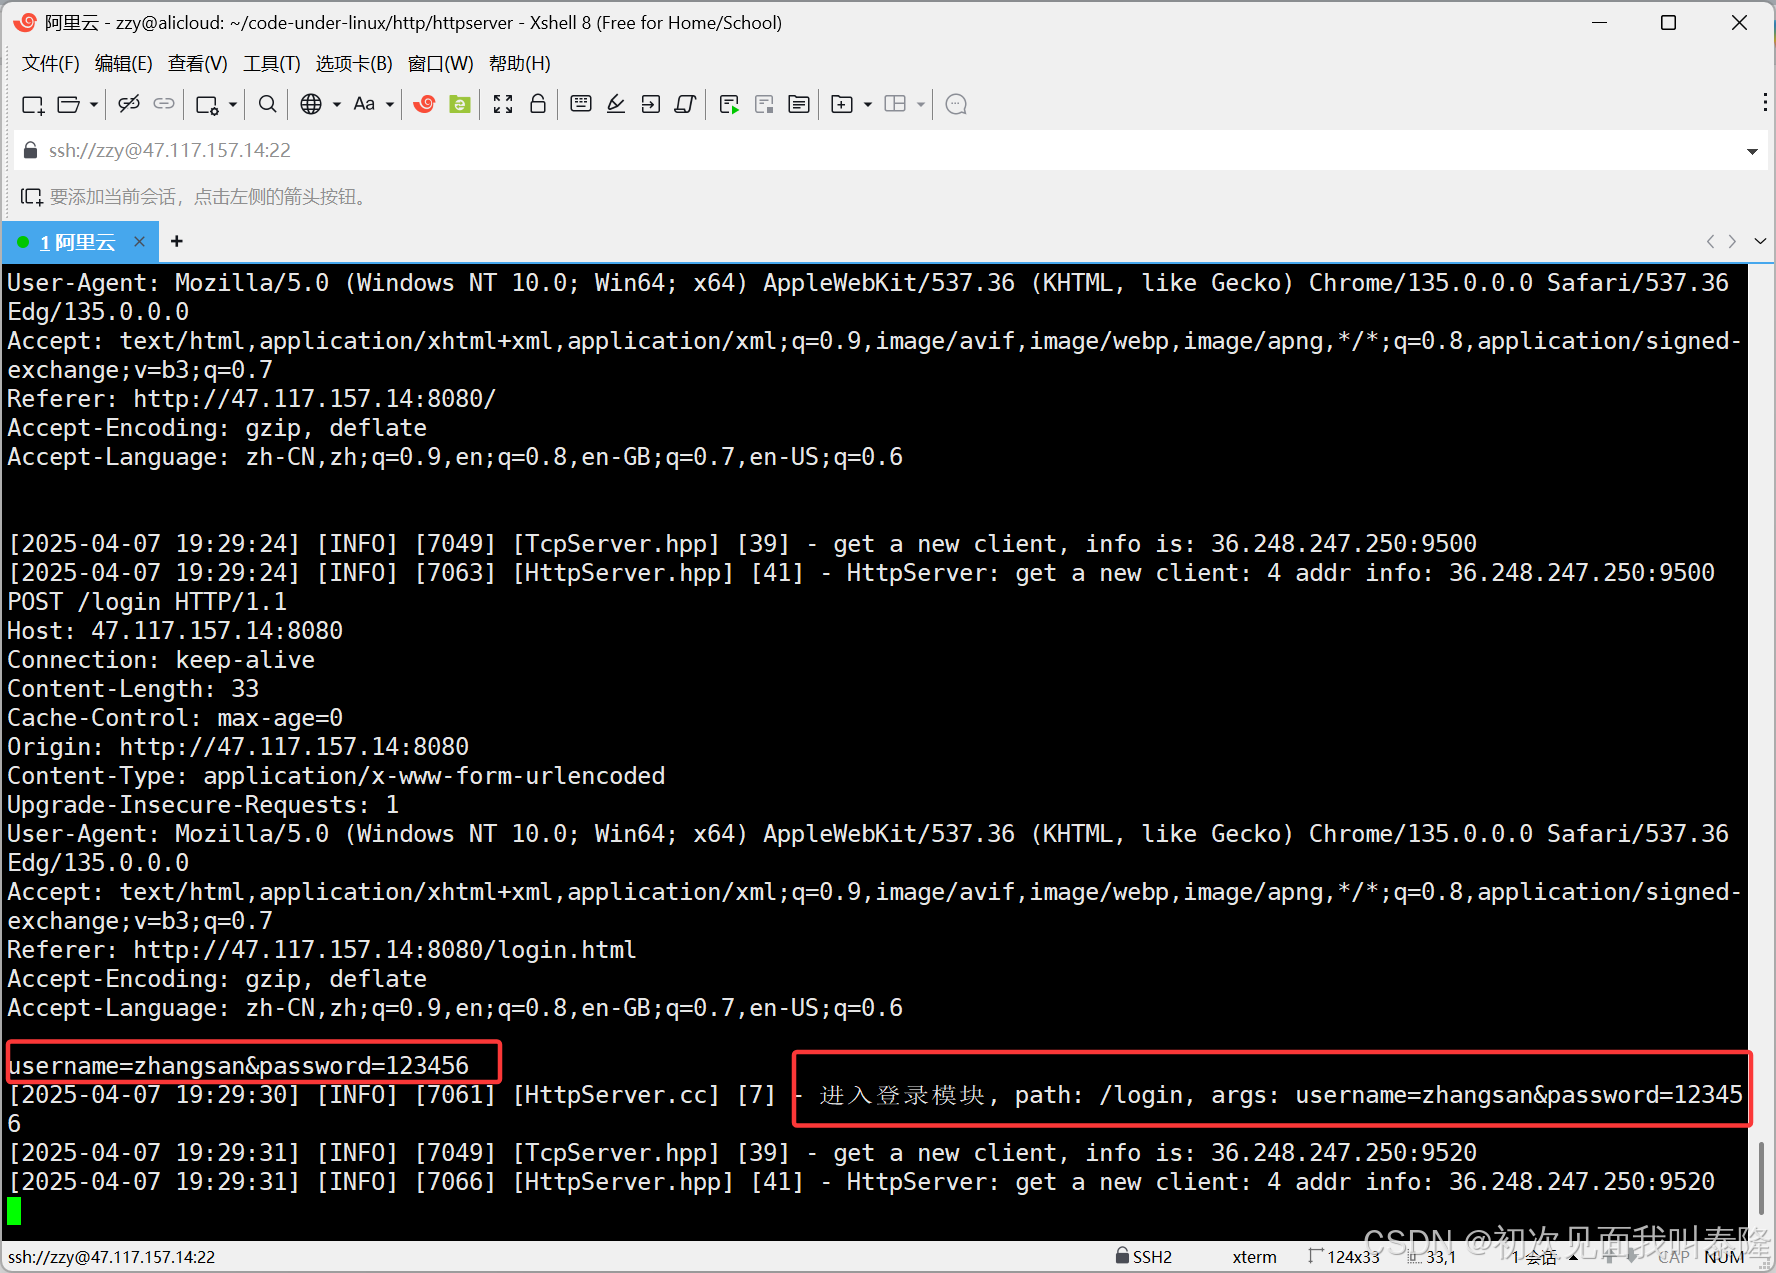Click the send-arrow box icon
The height and width of the screenshot is (1273, 1776).
tap(651, 104)
